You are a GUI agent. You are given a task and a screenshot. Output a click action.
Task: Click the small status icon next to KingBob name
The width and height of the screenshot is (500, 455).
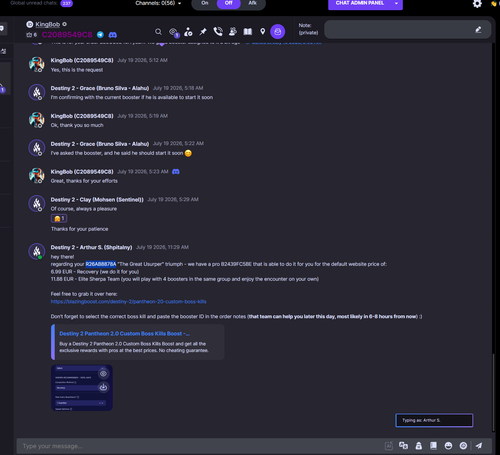tap(64, 24)
